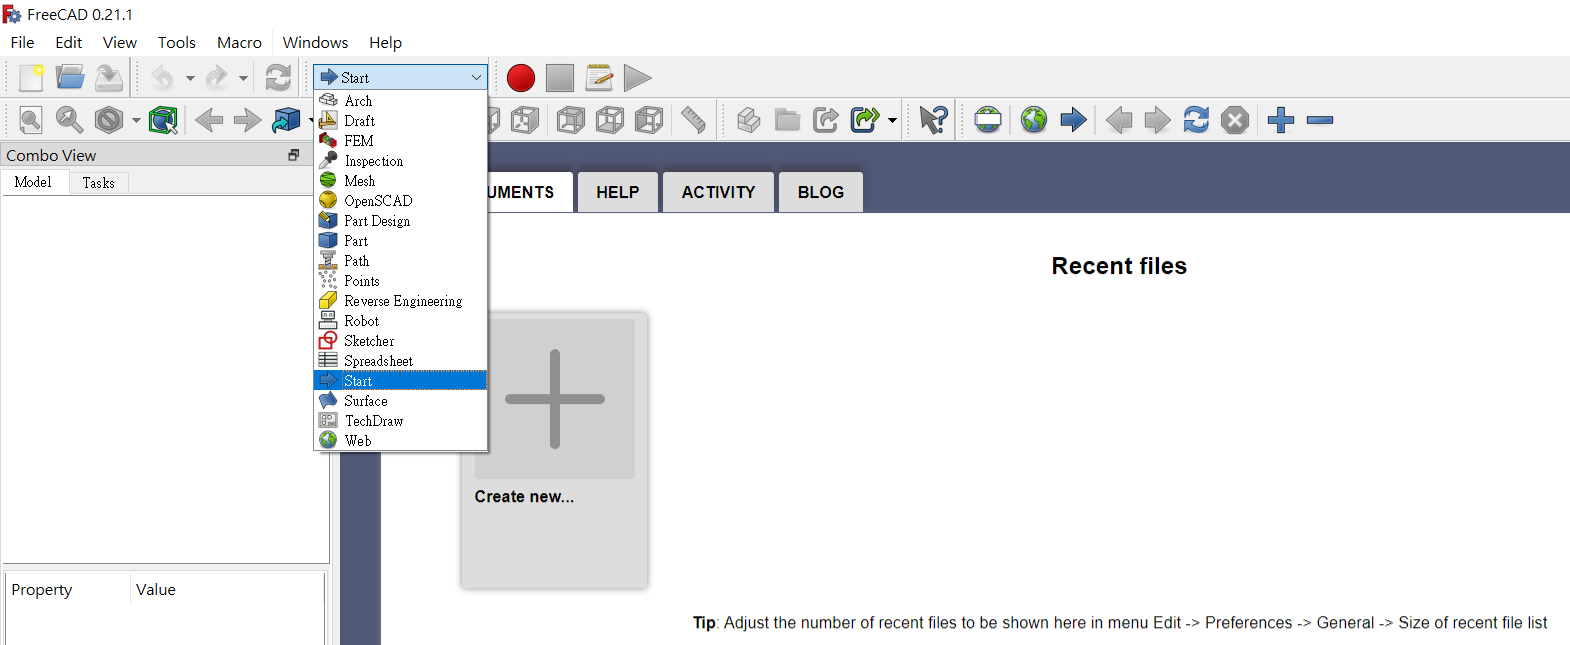Open the Macro menu
Viewport: 1570px width, 645px height.
(239, 42)
